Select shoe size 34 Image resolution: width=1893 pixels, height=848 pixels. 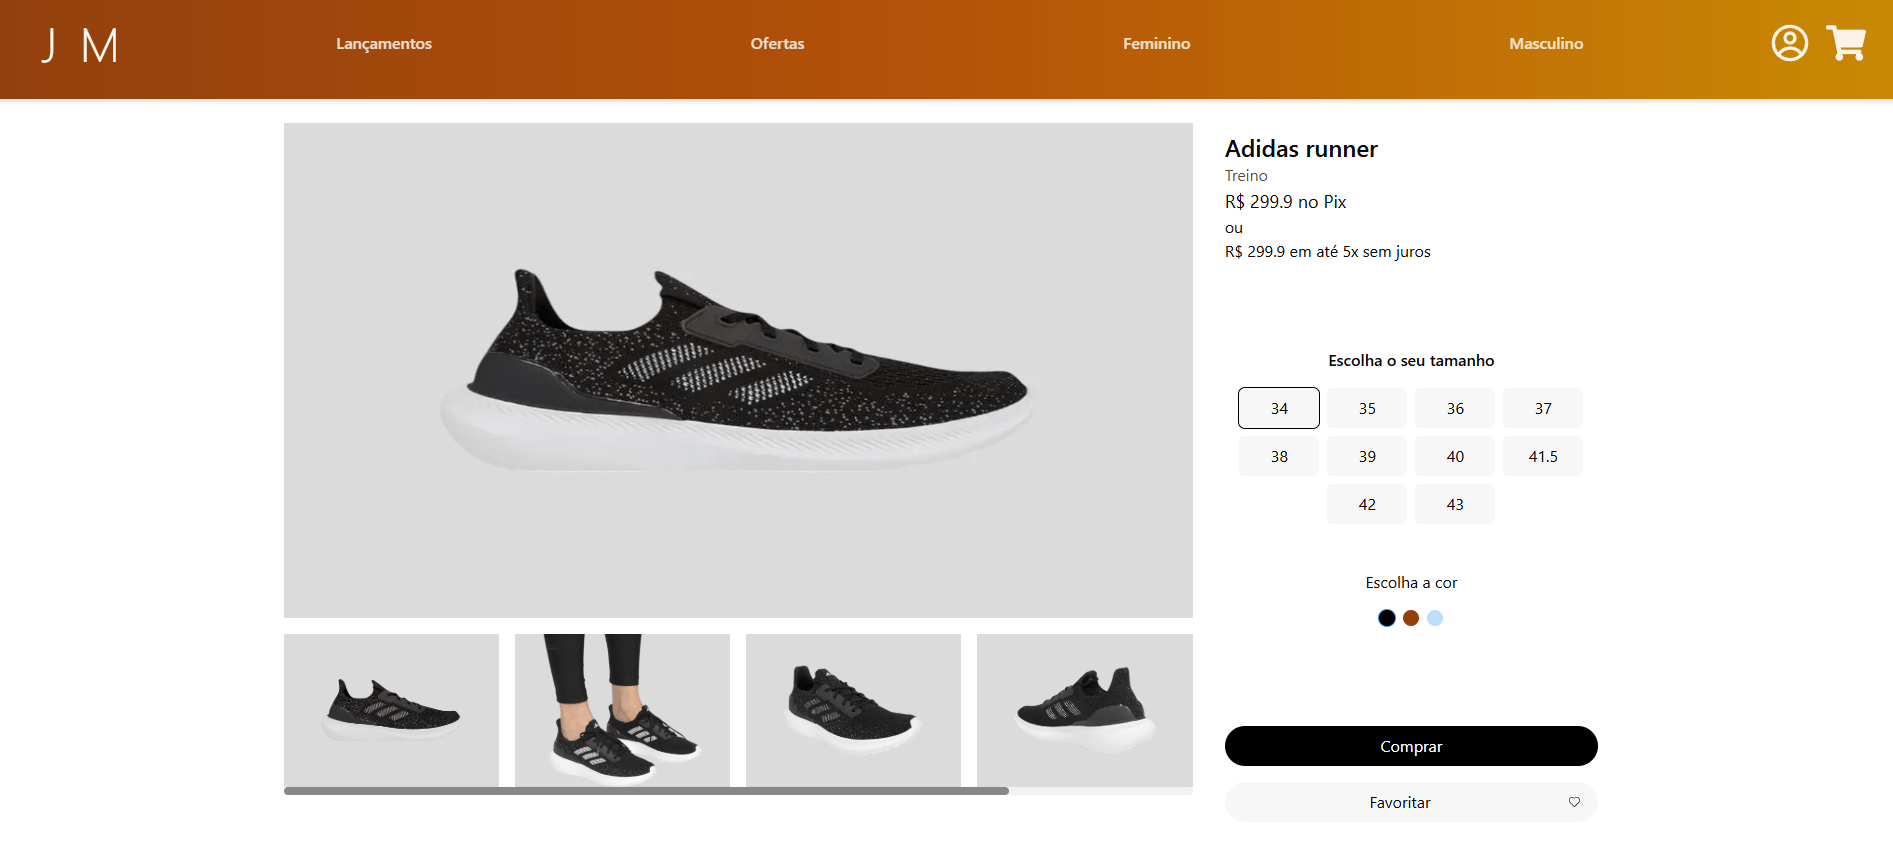(x=1279, y=408)
